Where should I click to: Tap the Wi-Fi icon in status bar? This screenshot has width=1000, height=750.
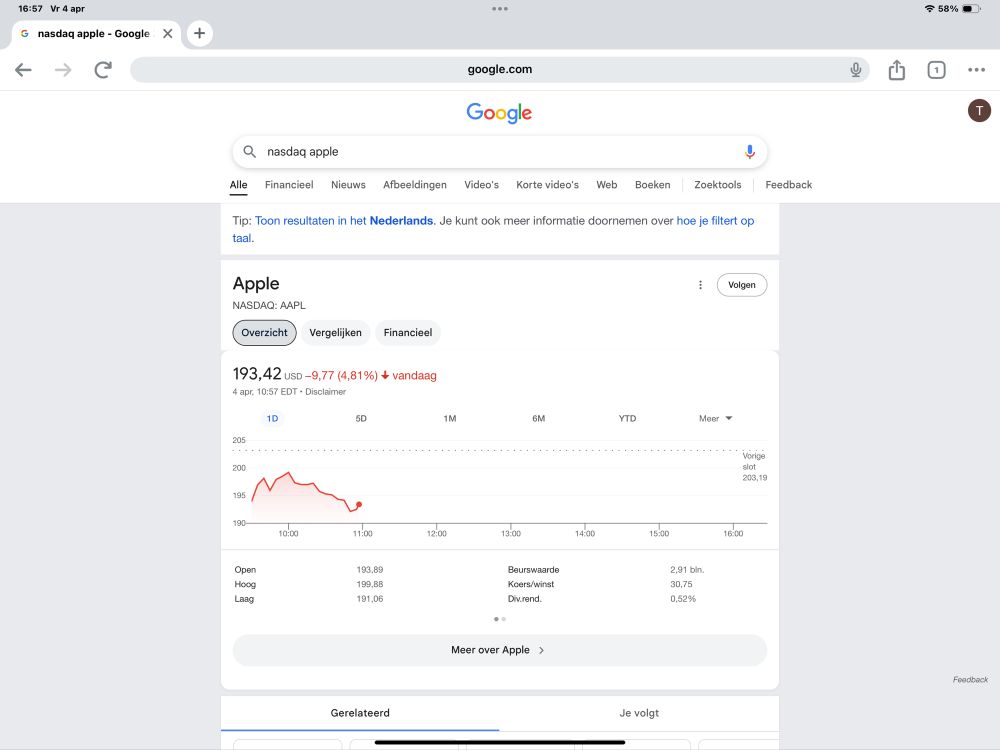pyautogui.click(x=929, y=9)
